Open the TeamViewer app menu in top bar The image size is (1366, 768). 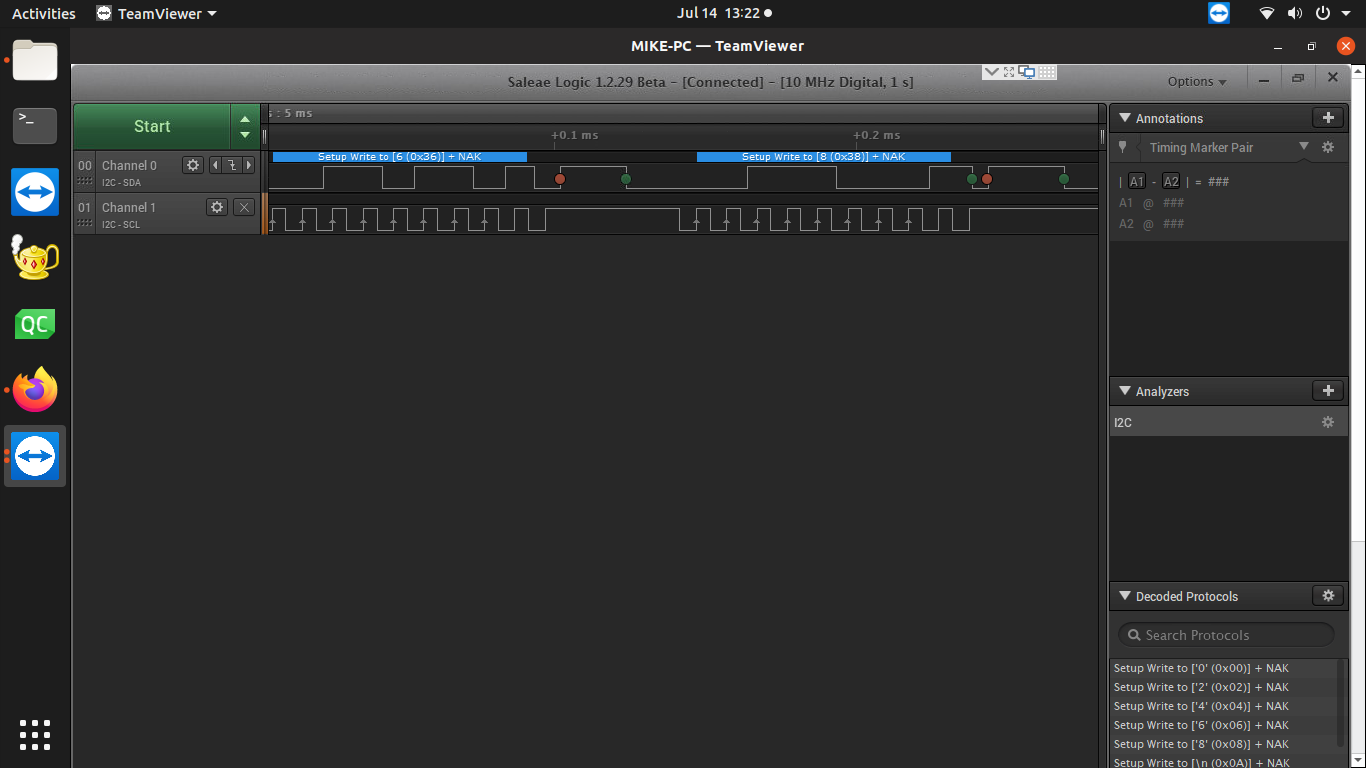pyautogui.click(x=156, y=14)
